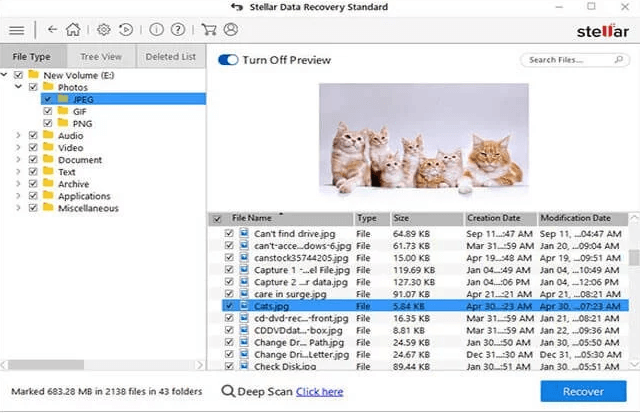Expand the Applications tree node
This screenshot has height=413, width=640.
coord(18,195)
